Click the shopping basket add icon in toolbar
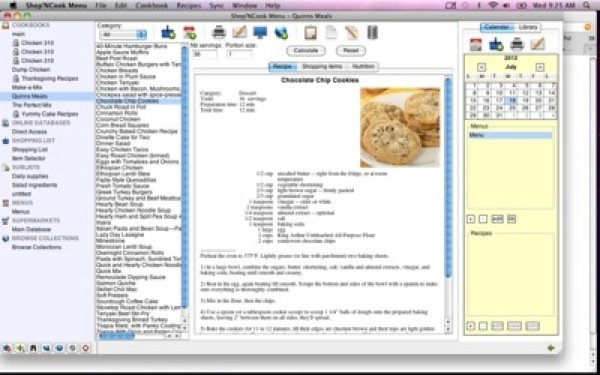This screenshot has height=375, width=600. tap(168, 33)
